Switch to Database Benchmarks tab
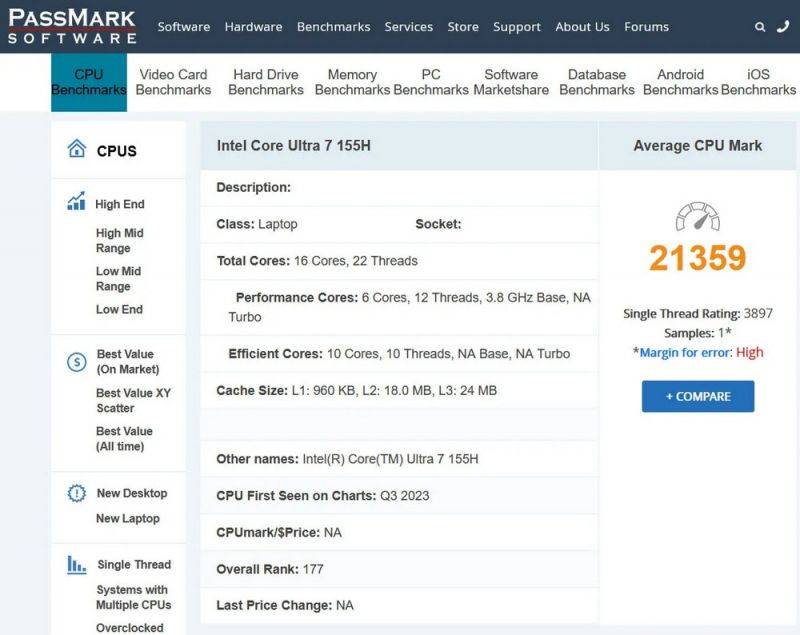Screen dimensions: 800x635 [x=597, y=82]
